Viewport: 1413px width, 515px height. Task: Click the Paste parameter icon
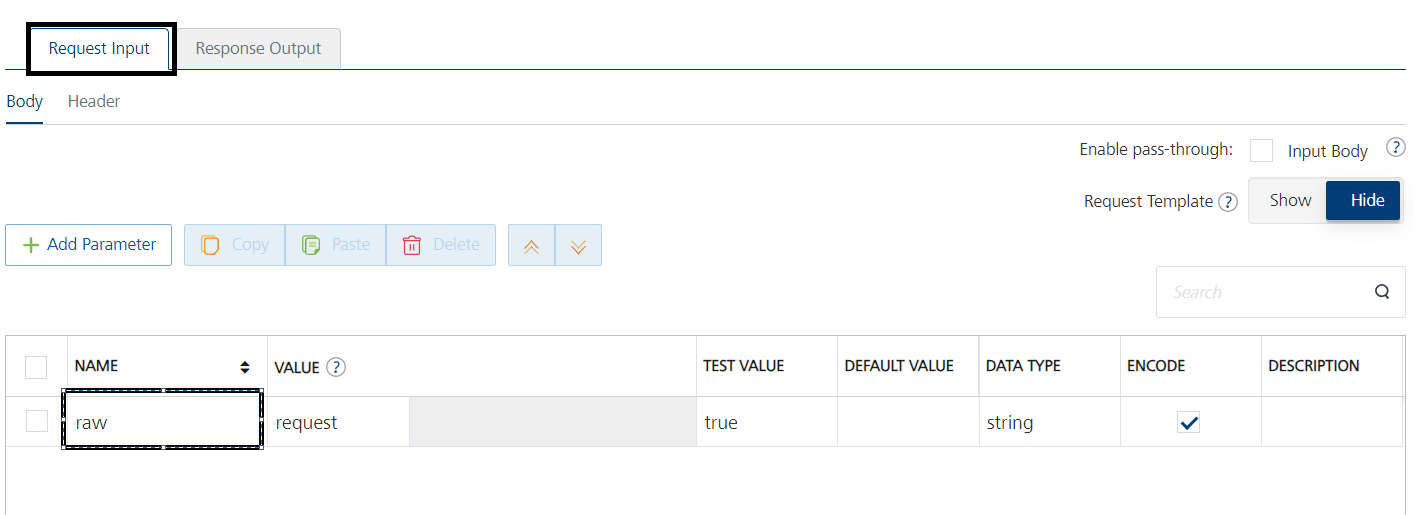coord(311,245)
